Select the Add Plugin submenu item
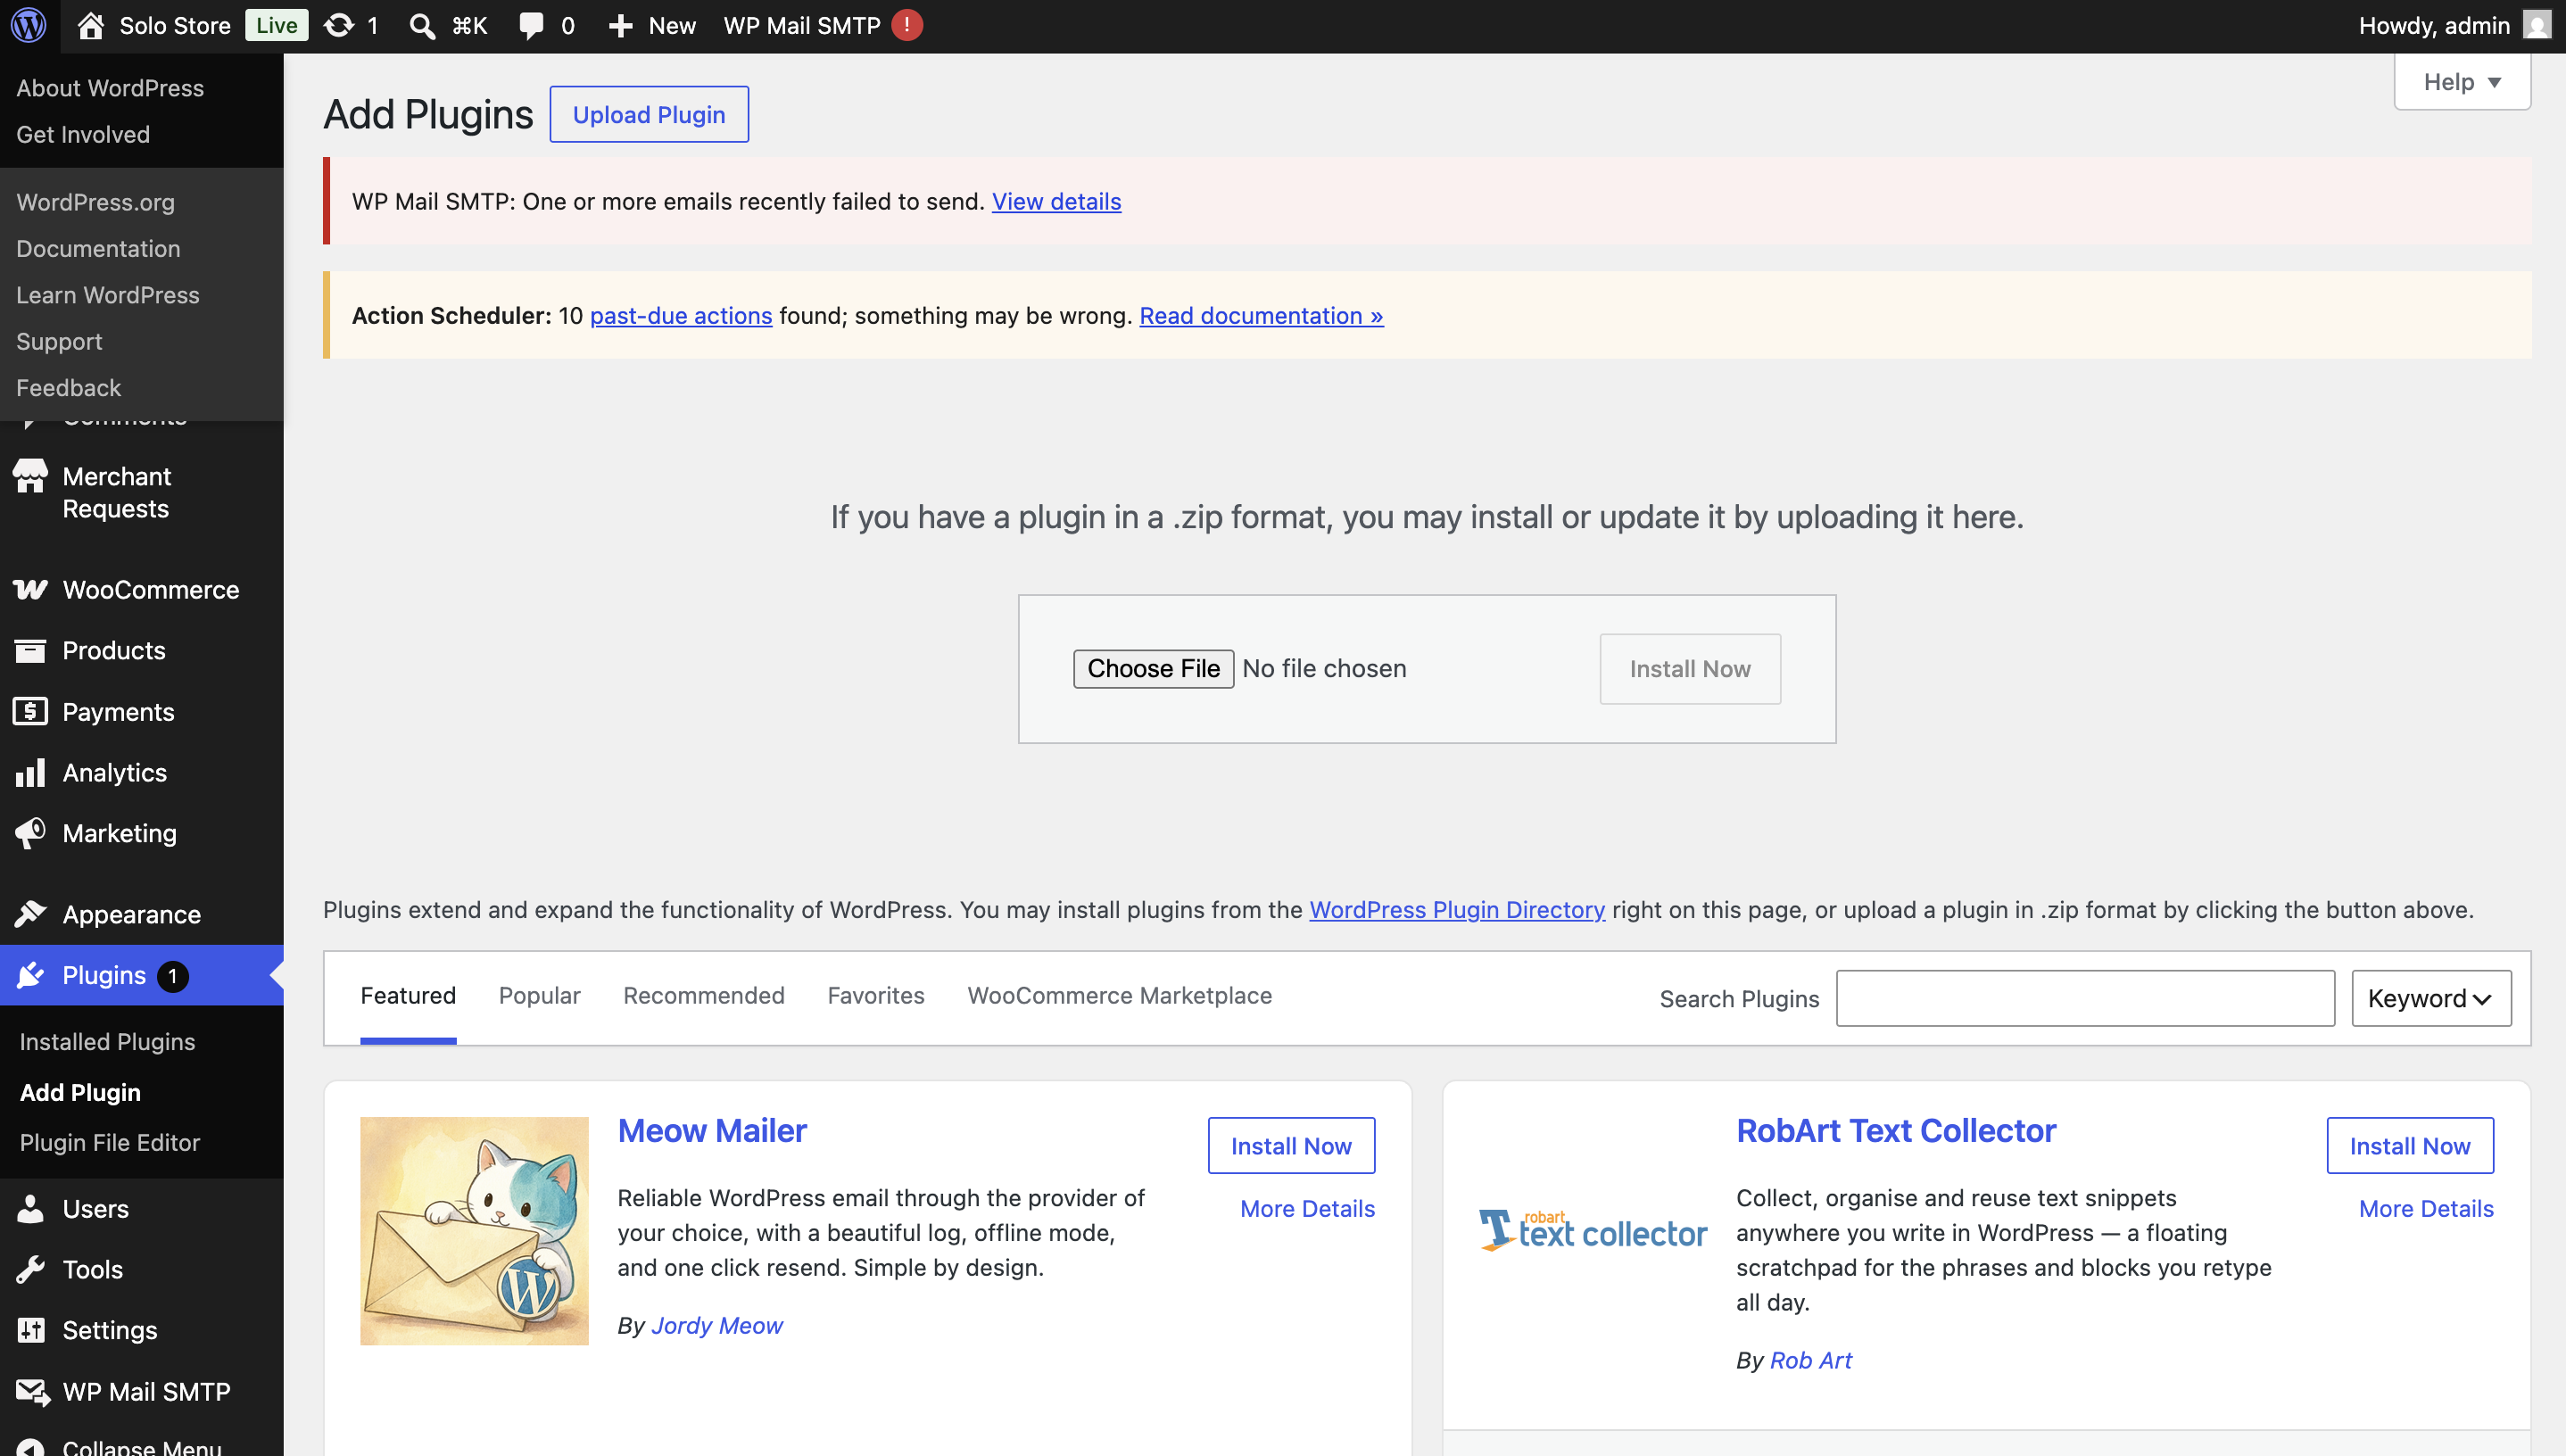 click(x=80, y=1092)
